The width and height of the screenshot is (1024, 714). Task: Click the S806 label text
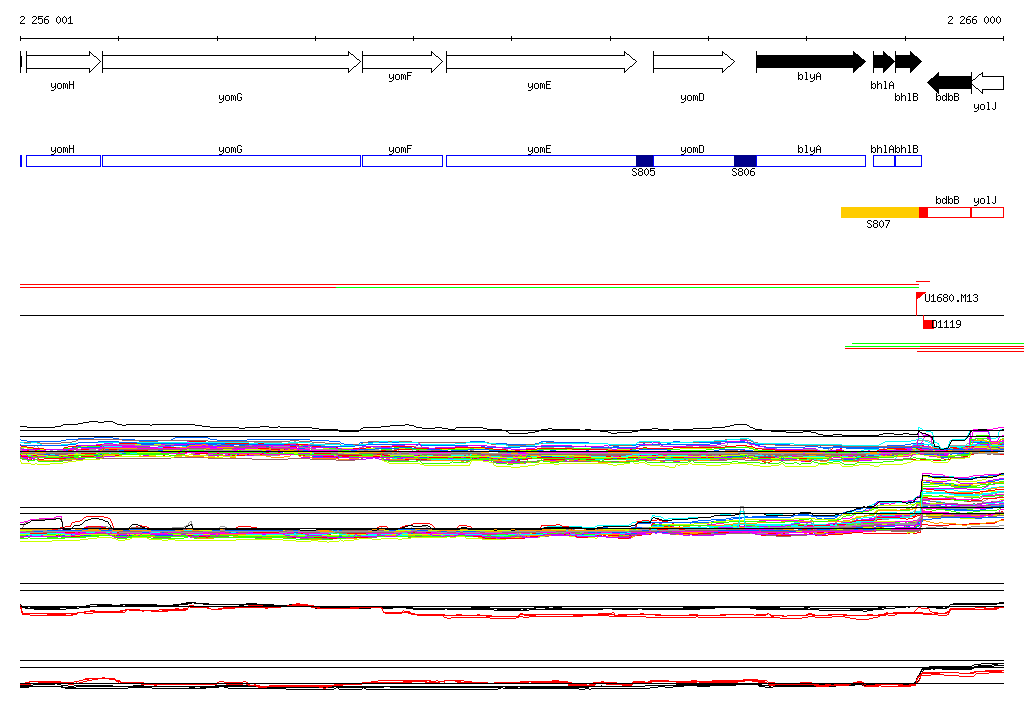pos(743,172)
